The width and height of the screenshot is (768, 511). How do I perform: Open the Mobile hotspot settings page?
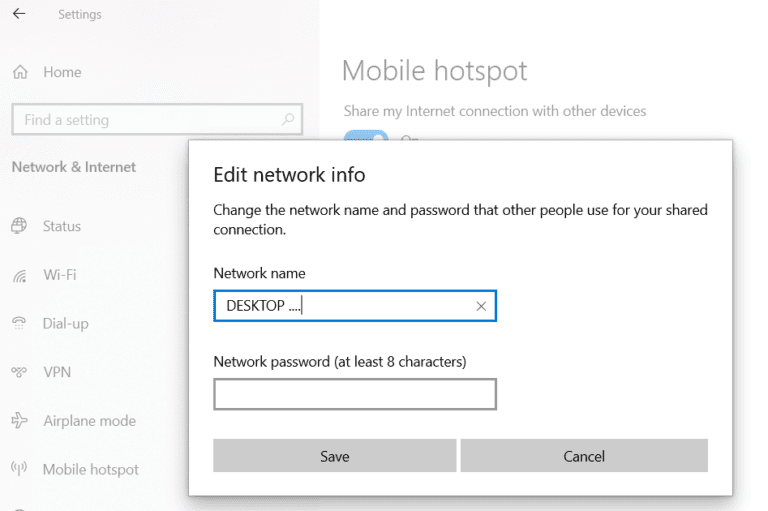click(91, 469)
